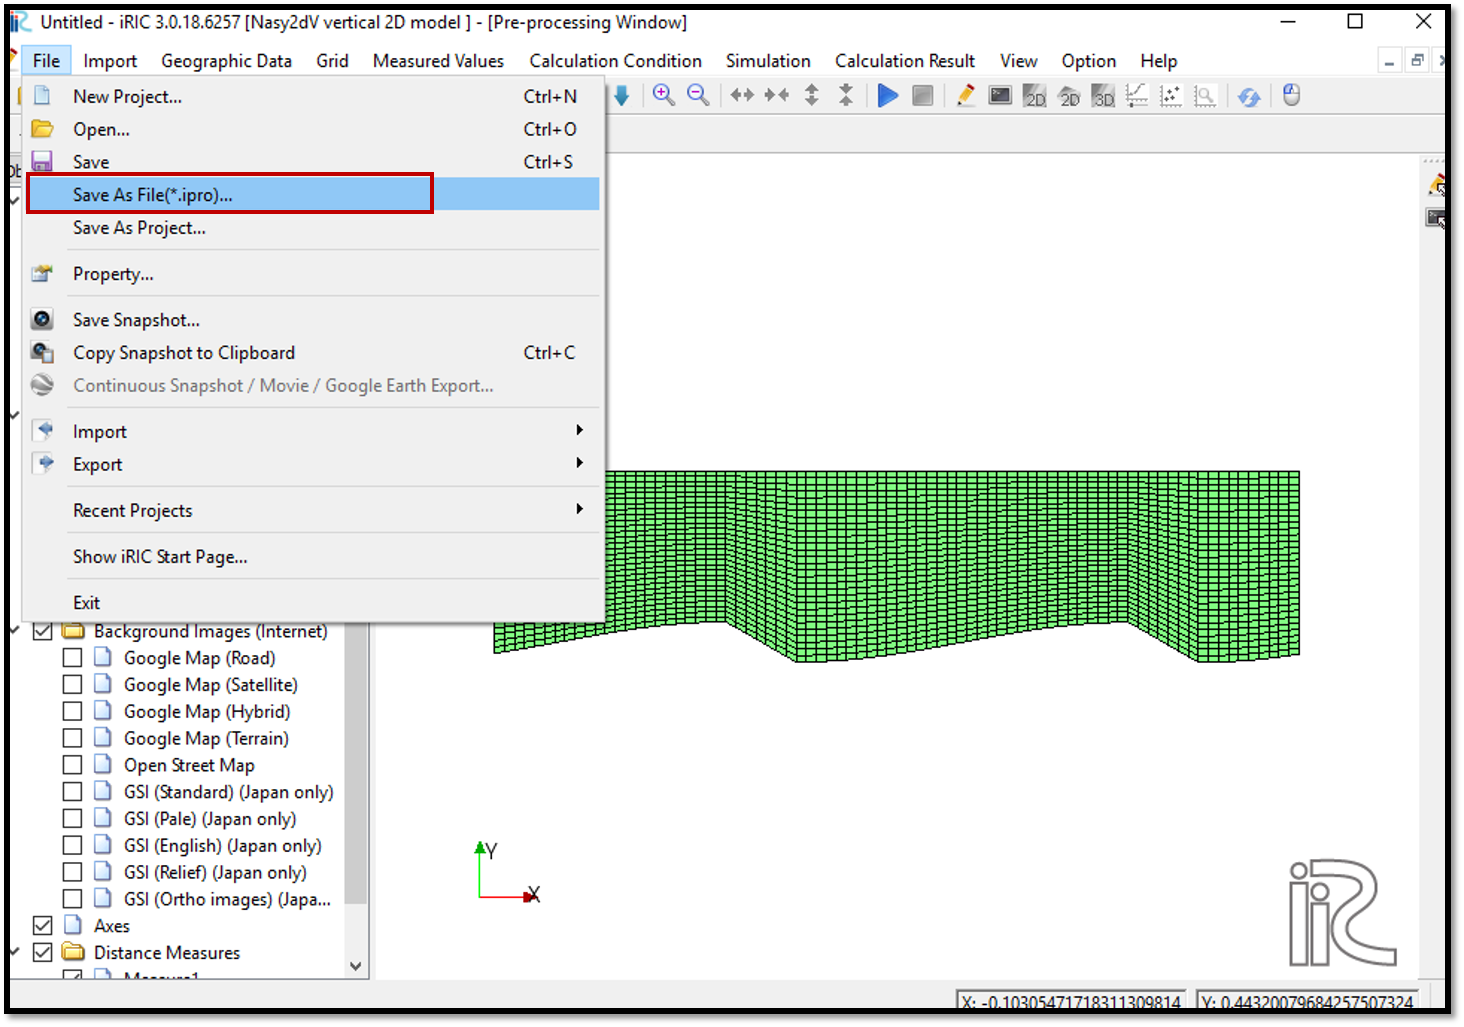Screen dimensions: 1464x1027
Task: Click the console icon on the right-side toolbar
Action: 1437,219
